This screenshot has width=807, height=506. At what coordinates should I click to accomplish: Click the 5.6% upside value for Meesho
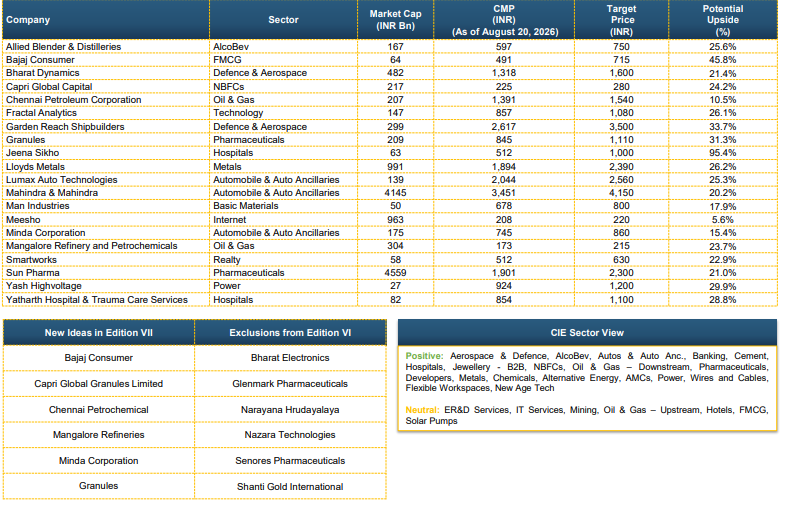(722, 220)
